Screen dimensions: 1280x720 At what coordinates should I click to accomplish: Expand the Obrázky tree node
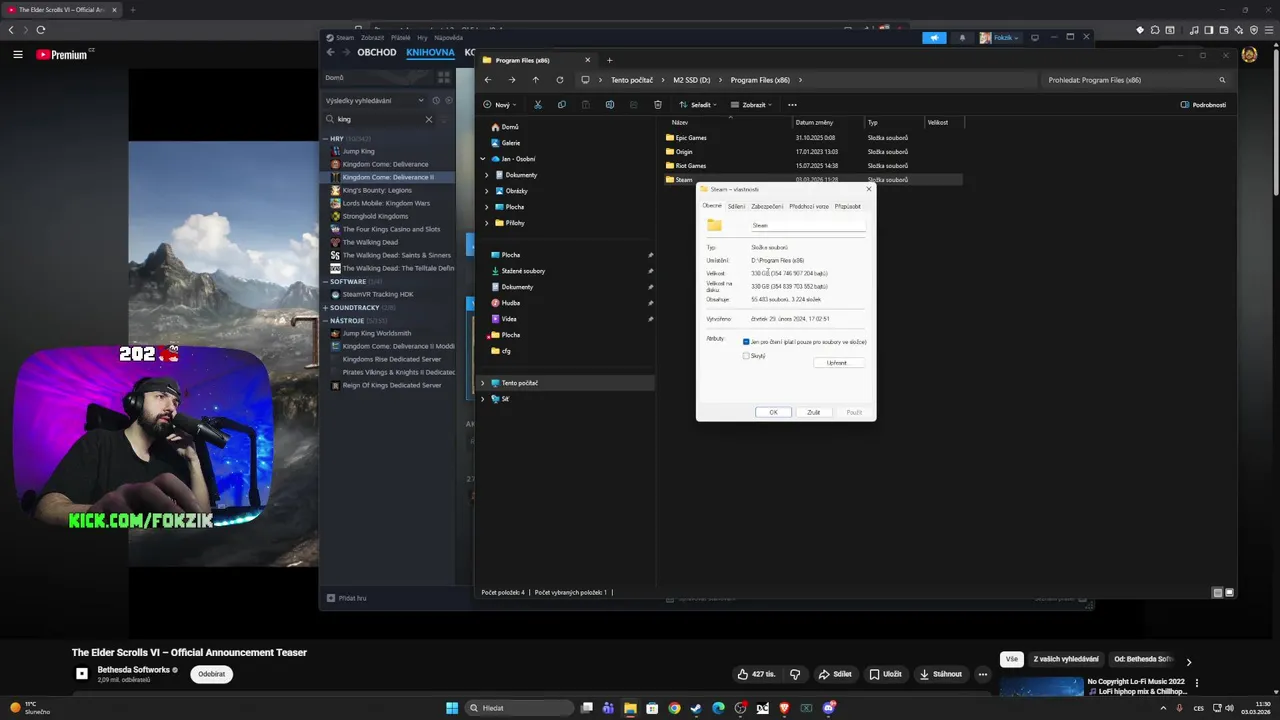click(x=486, y=191)
